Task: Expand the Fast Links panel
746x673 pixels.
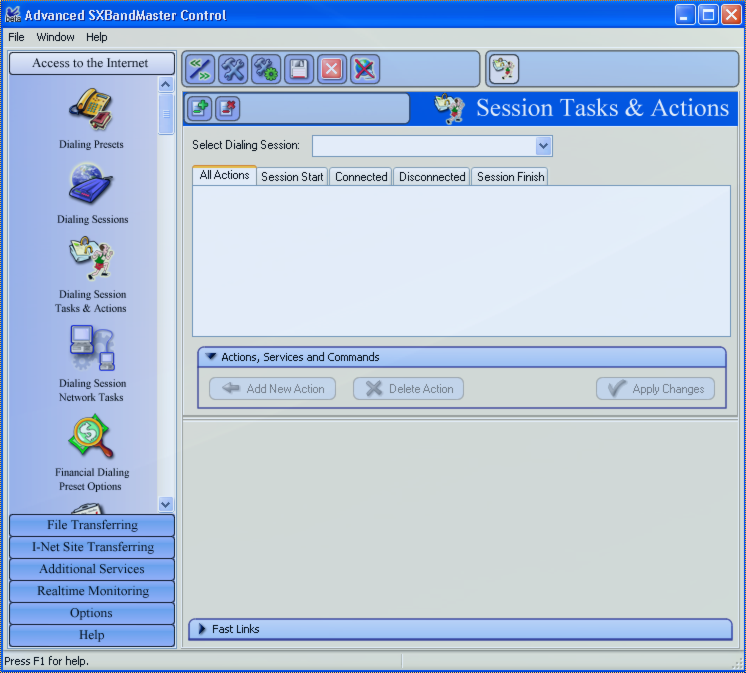Action: pyautogui.click(x=202, y=629)
